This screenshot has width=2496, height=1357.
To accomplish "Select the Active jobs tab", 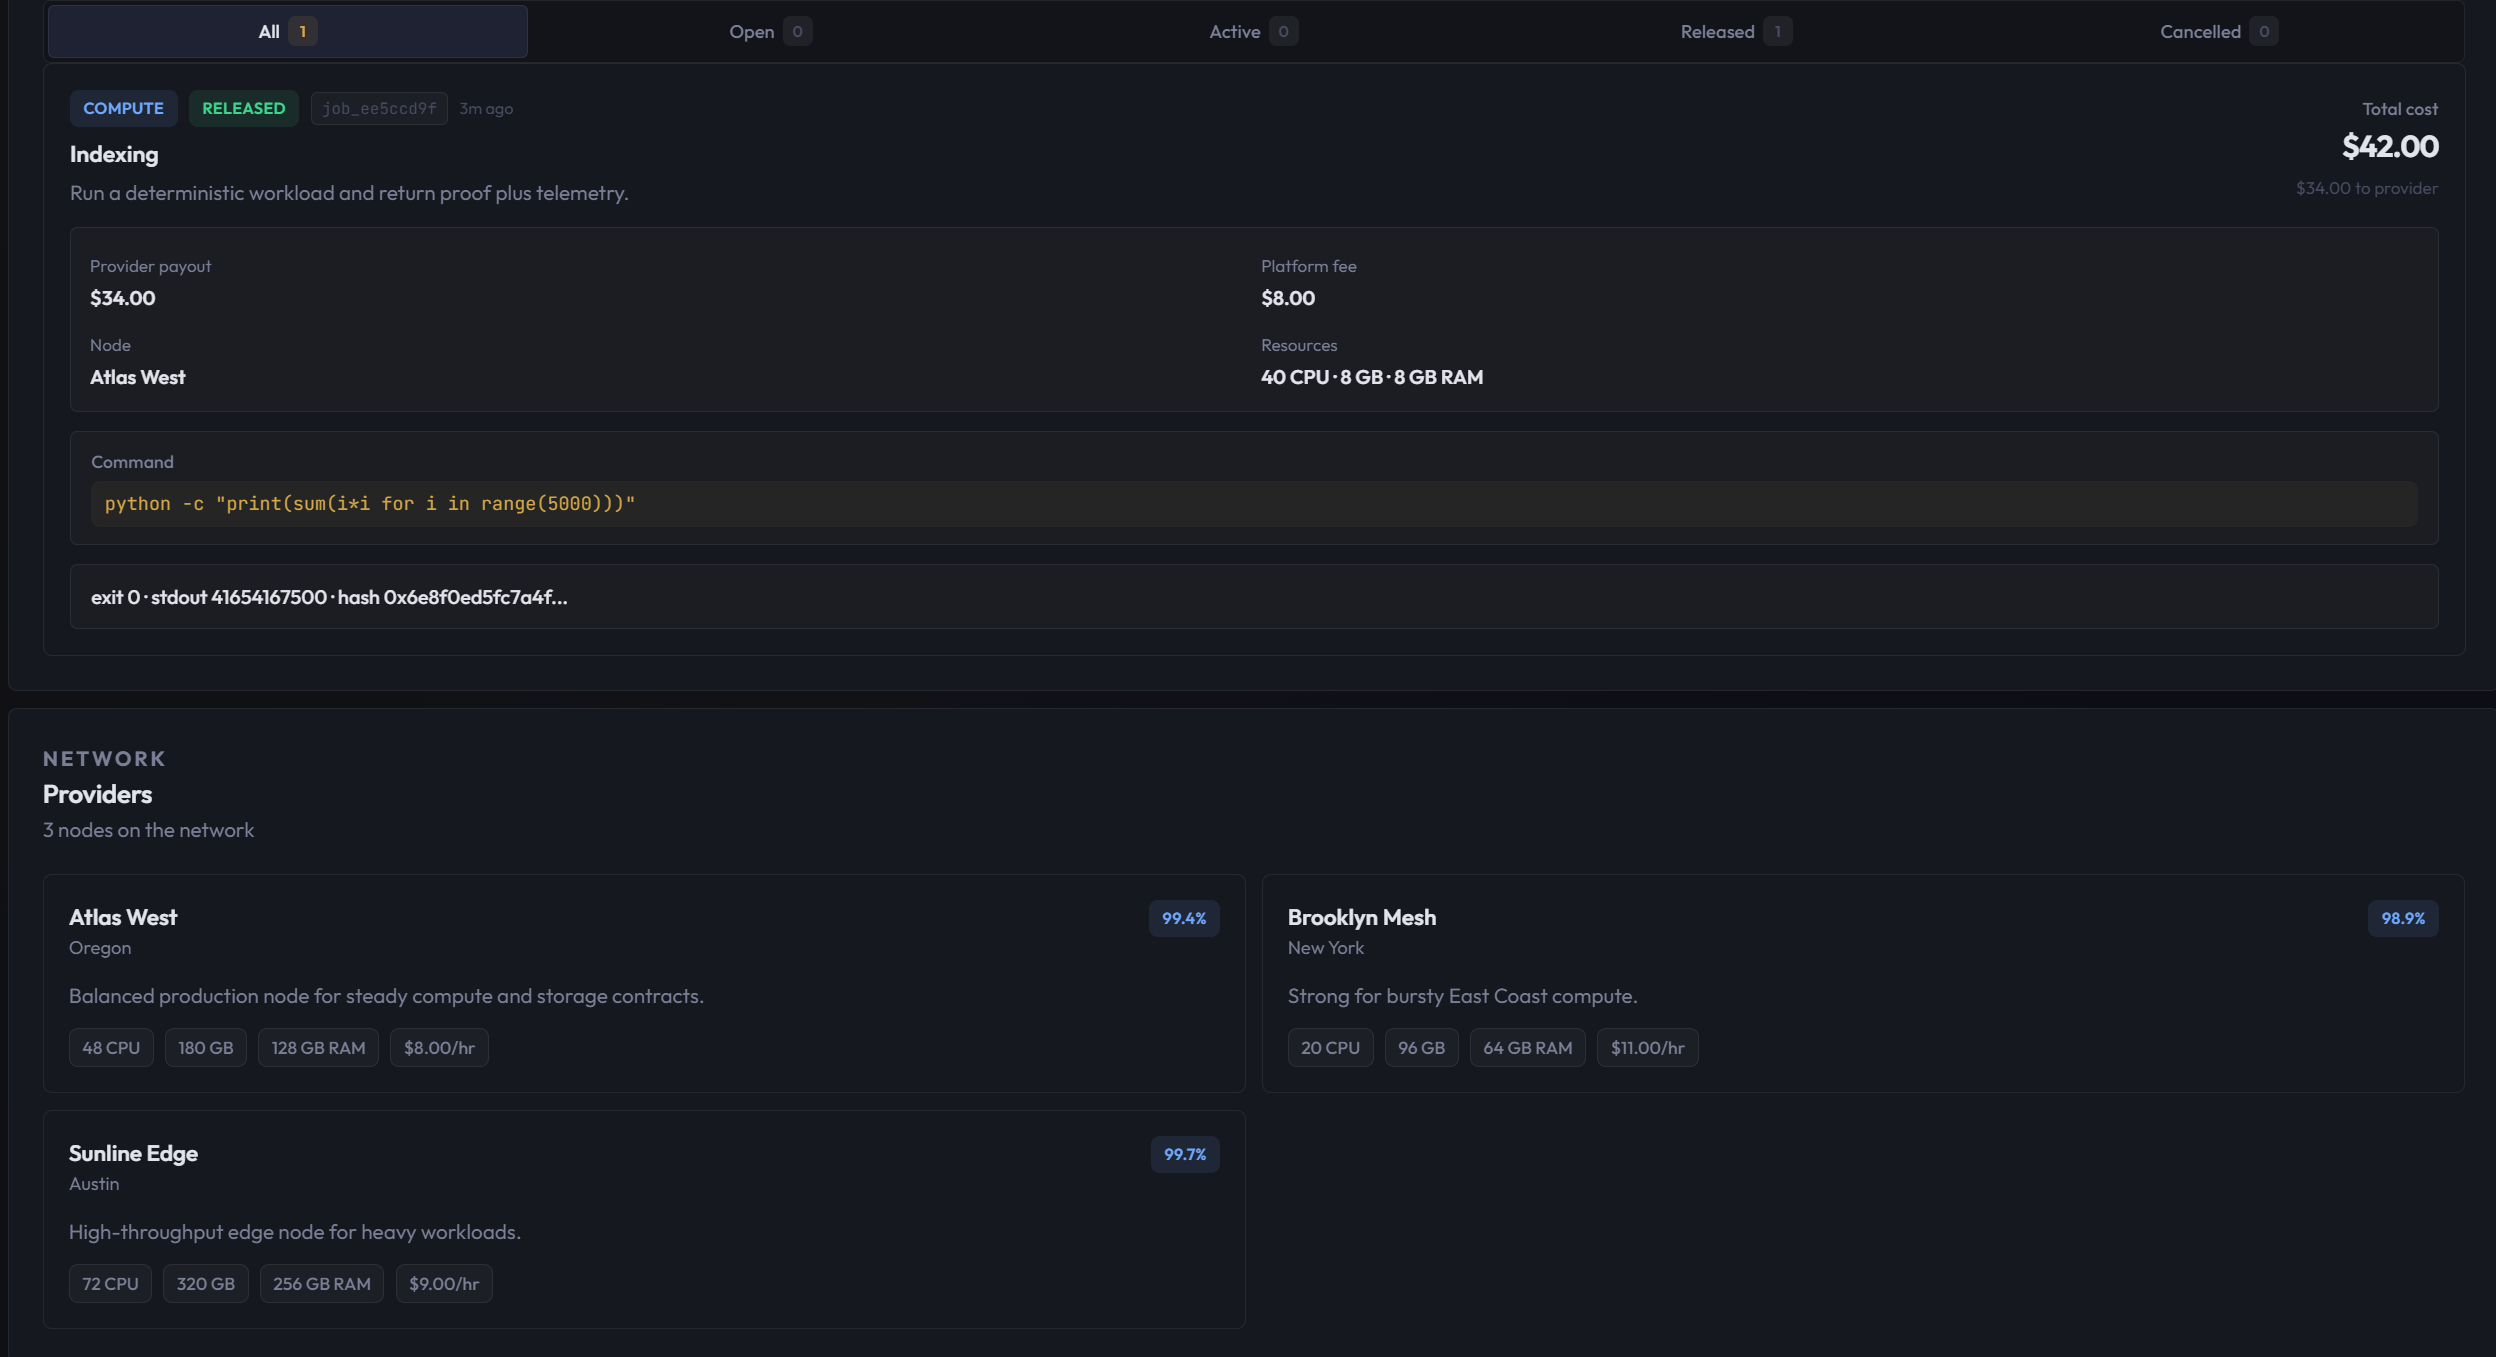I will point(1252,31).
